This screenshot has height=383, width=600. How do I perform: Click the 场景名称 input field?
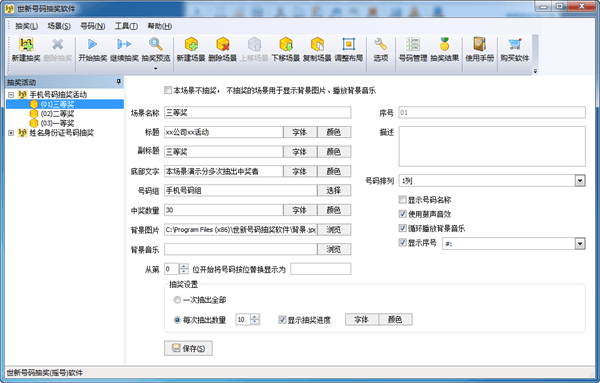point(258,112)
